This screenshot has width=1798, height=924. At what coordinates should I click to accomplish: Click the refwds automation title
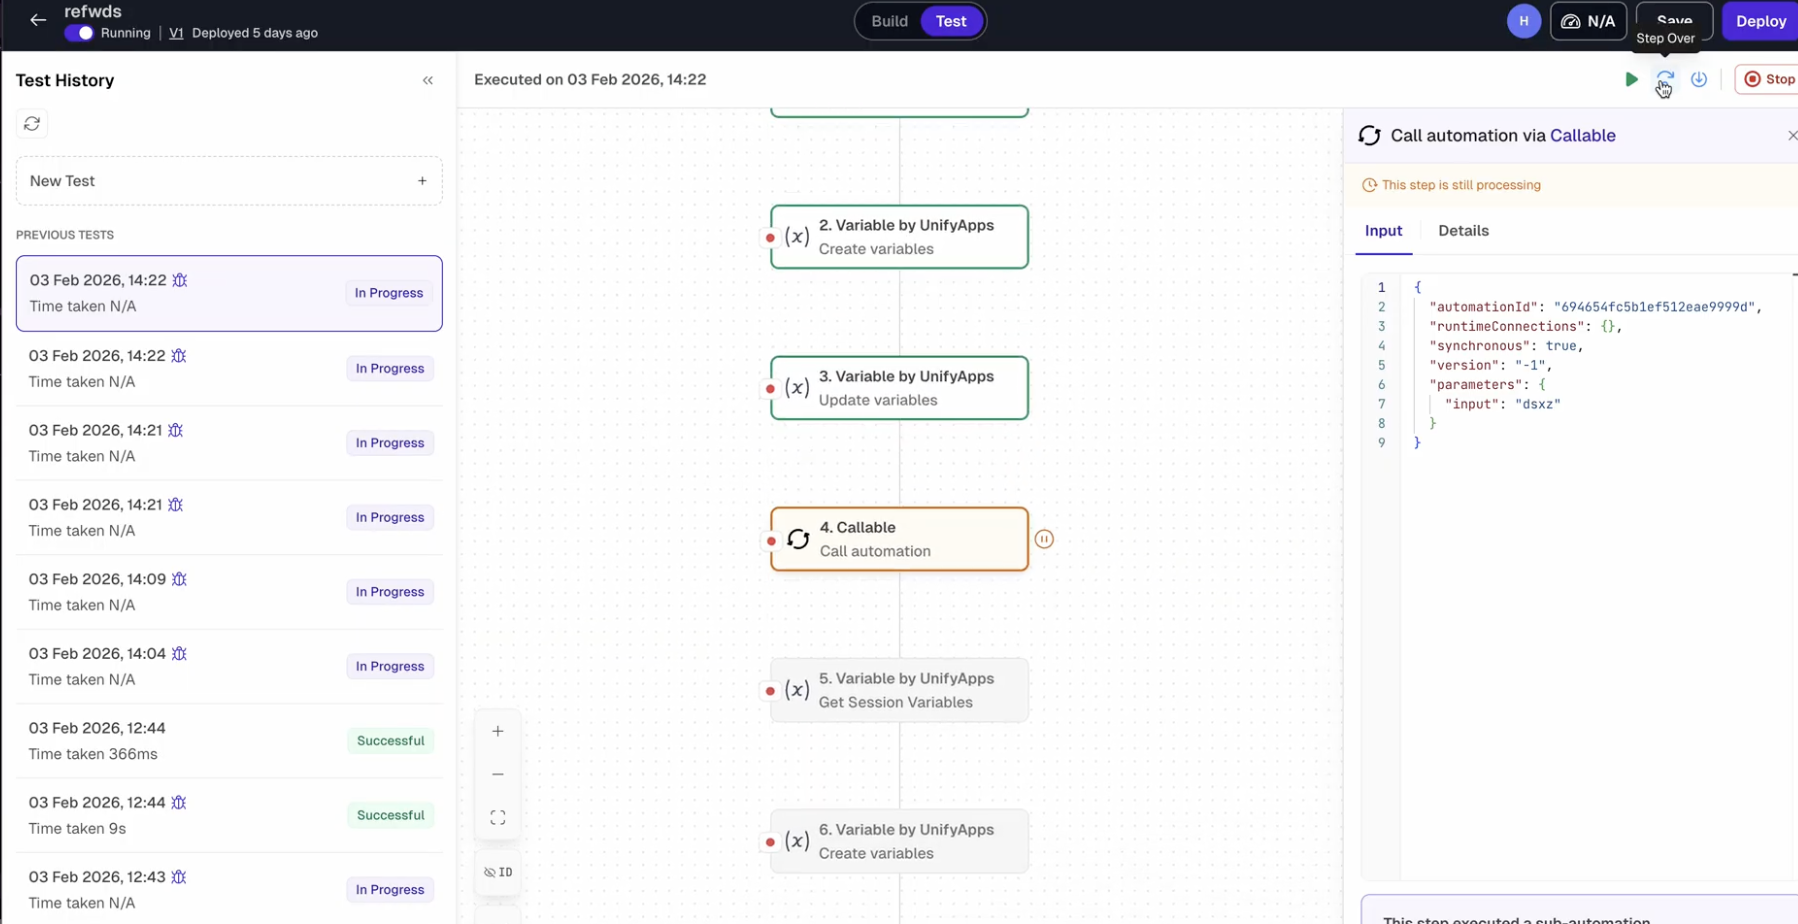point(93,12)
